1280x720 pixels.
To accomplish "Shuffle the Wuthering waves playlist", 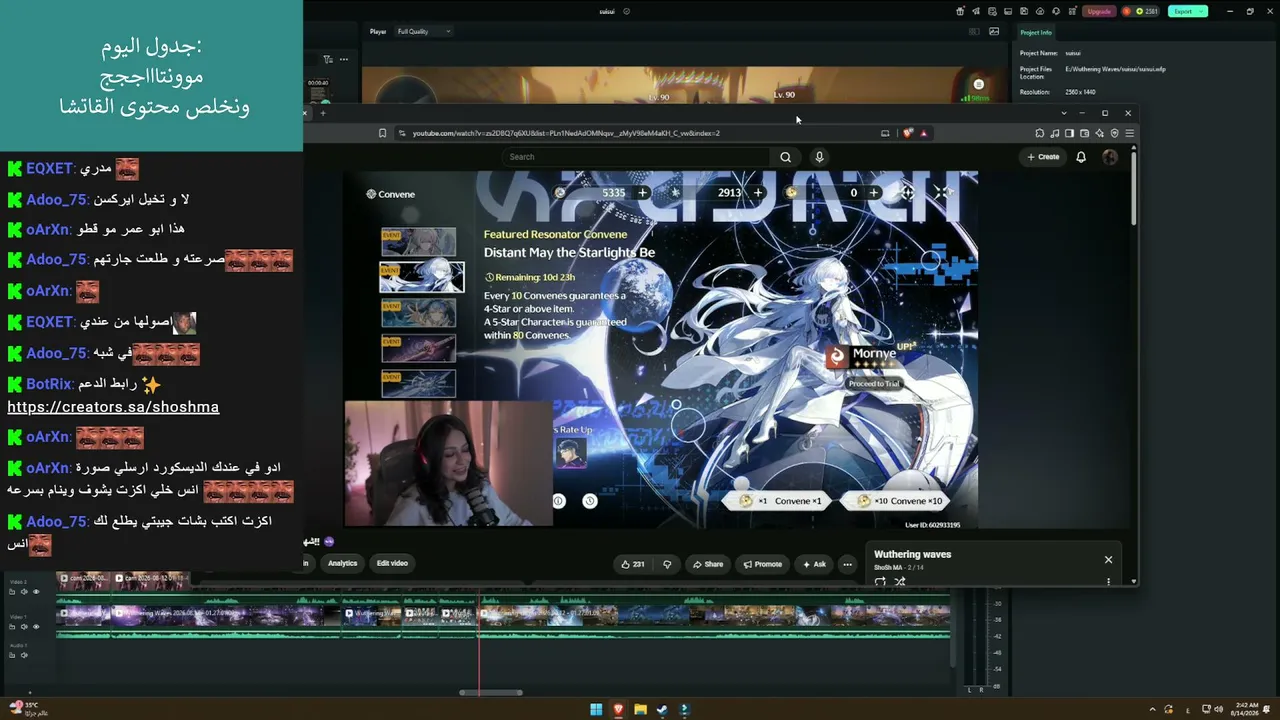I will [899, 582].
